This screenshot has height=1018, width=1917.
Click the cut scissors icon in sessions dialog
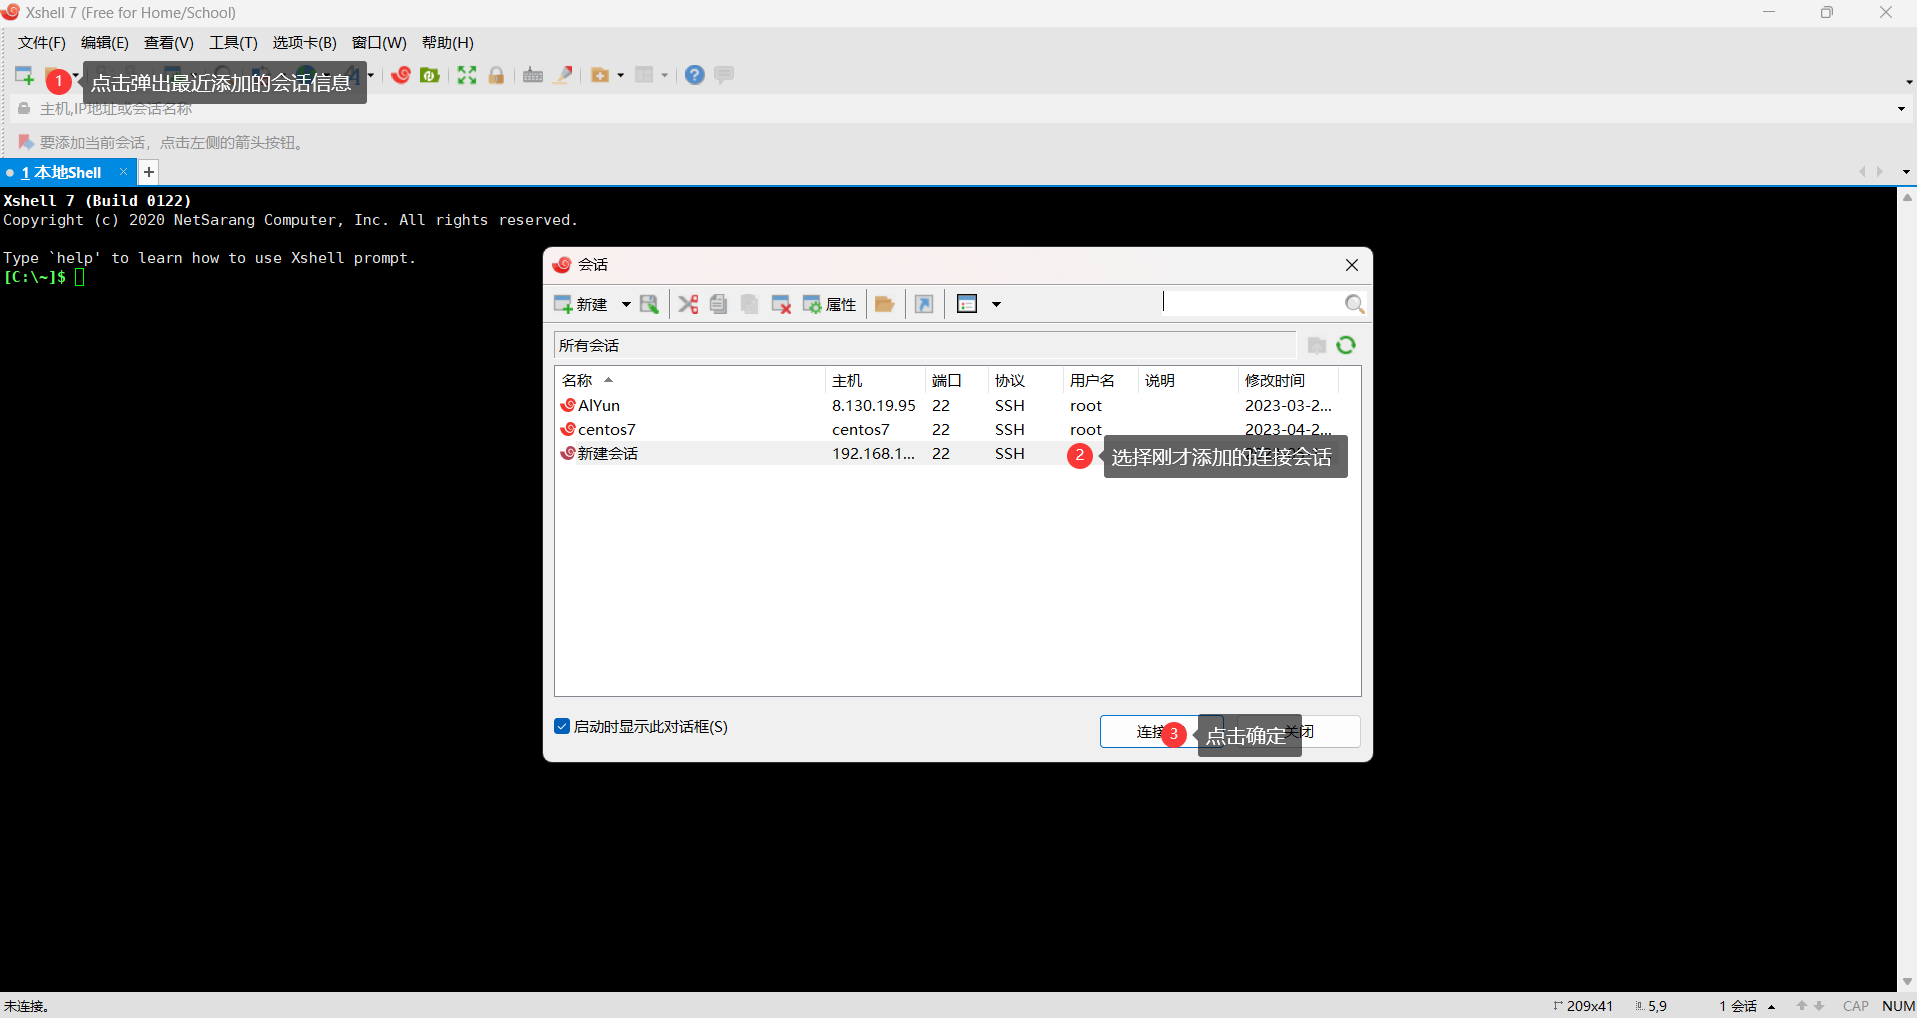pyautogui.click(x=688, y=304)
